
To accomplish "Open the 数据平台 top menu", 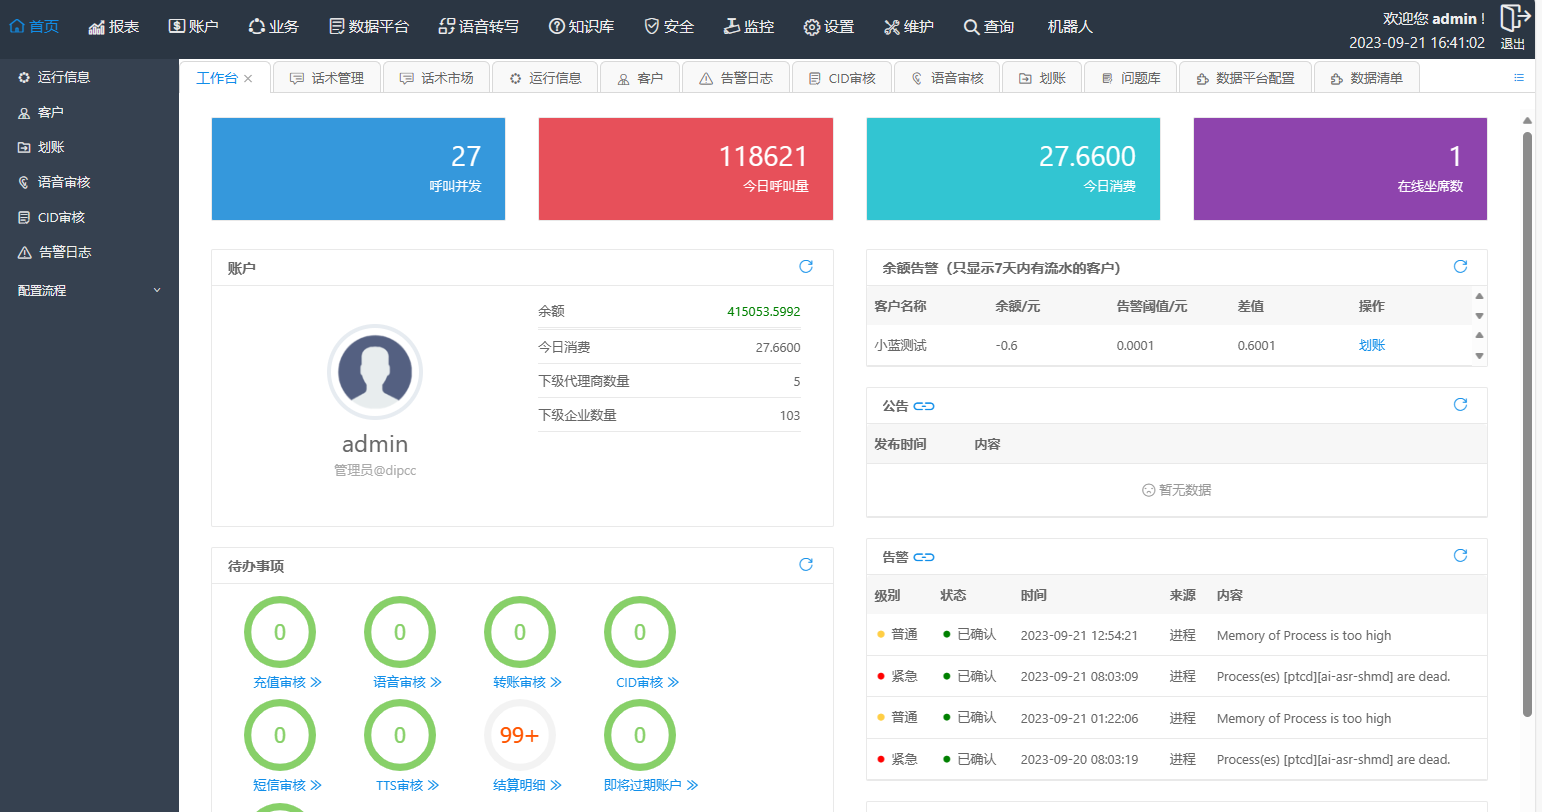I will click(x=369, y=27).
